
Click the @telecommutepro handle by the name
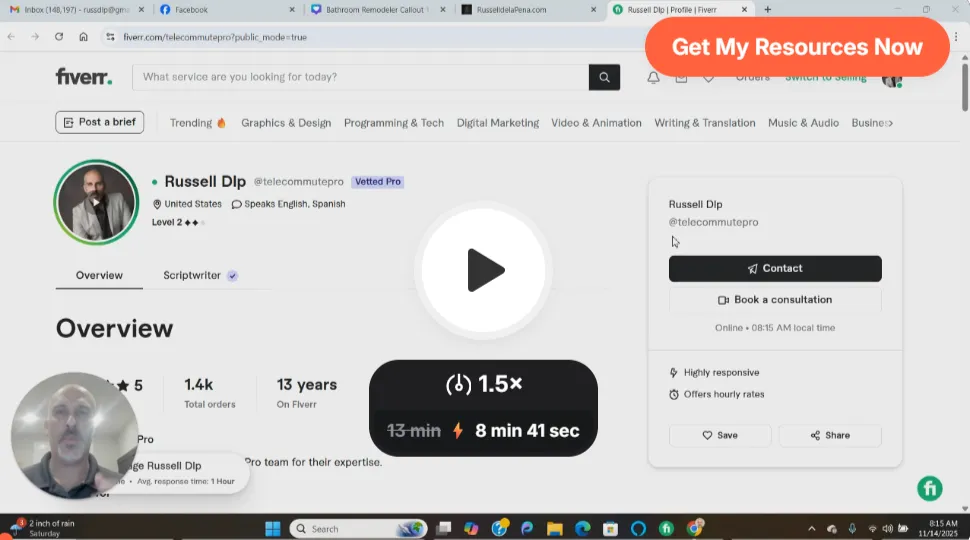tap(298, 182)
